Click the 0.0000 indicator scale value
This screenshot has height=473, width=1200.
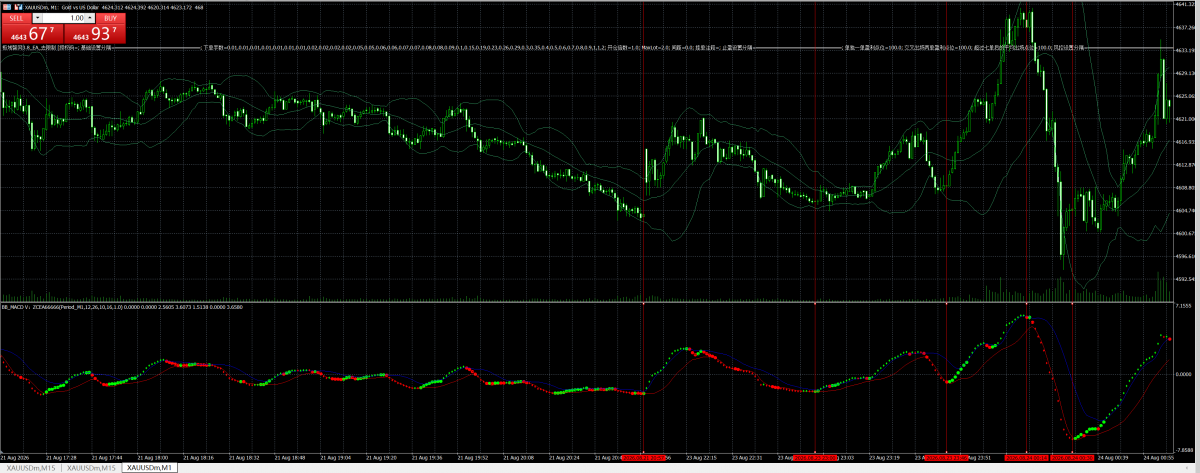pyautogui.click(x=1184, y=374)
